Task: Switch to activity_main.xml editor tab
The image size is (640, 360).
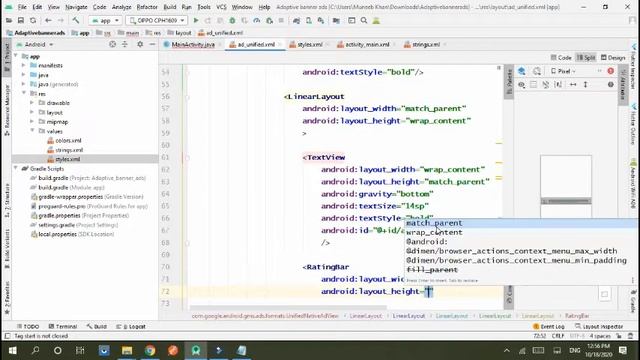Action: click(367, 44)
